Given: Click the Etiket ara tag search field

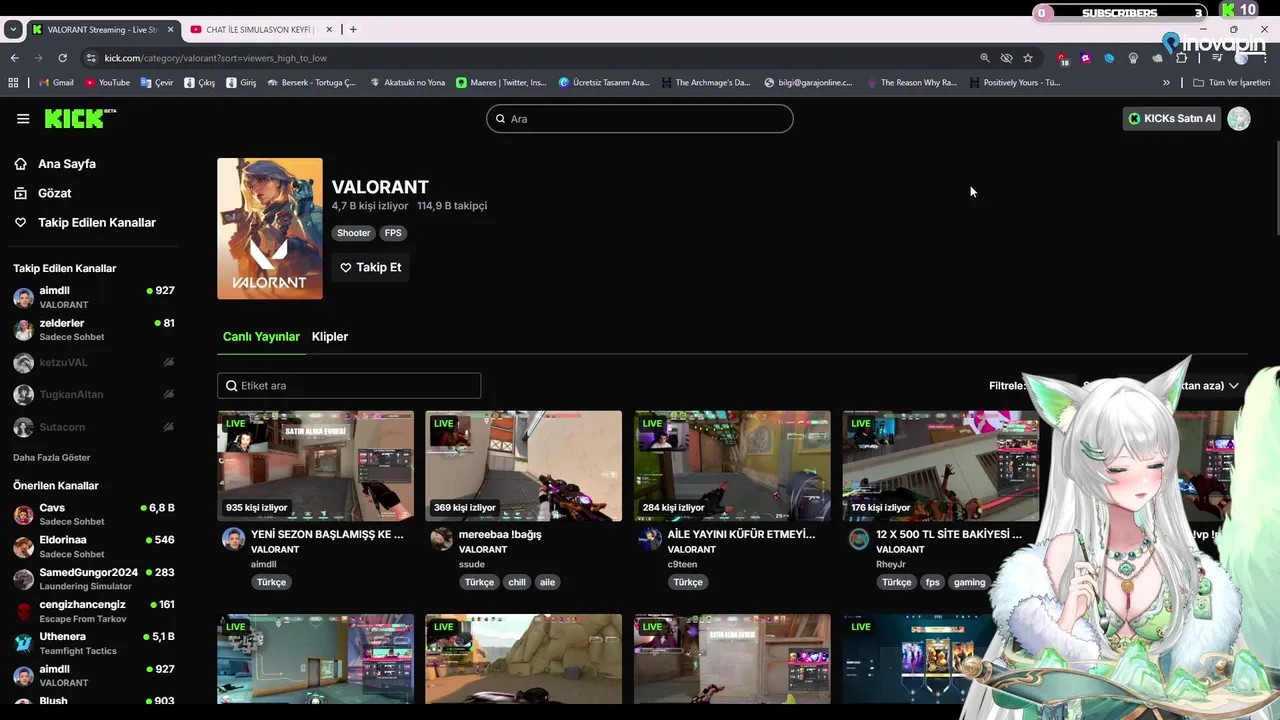Looking at the screenshot, I should [349, 386].
